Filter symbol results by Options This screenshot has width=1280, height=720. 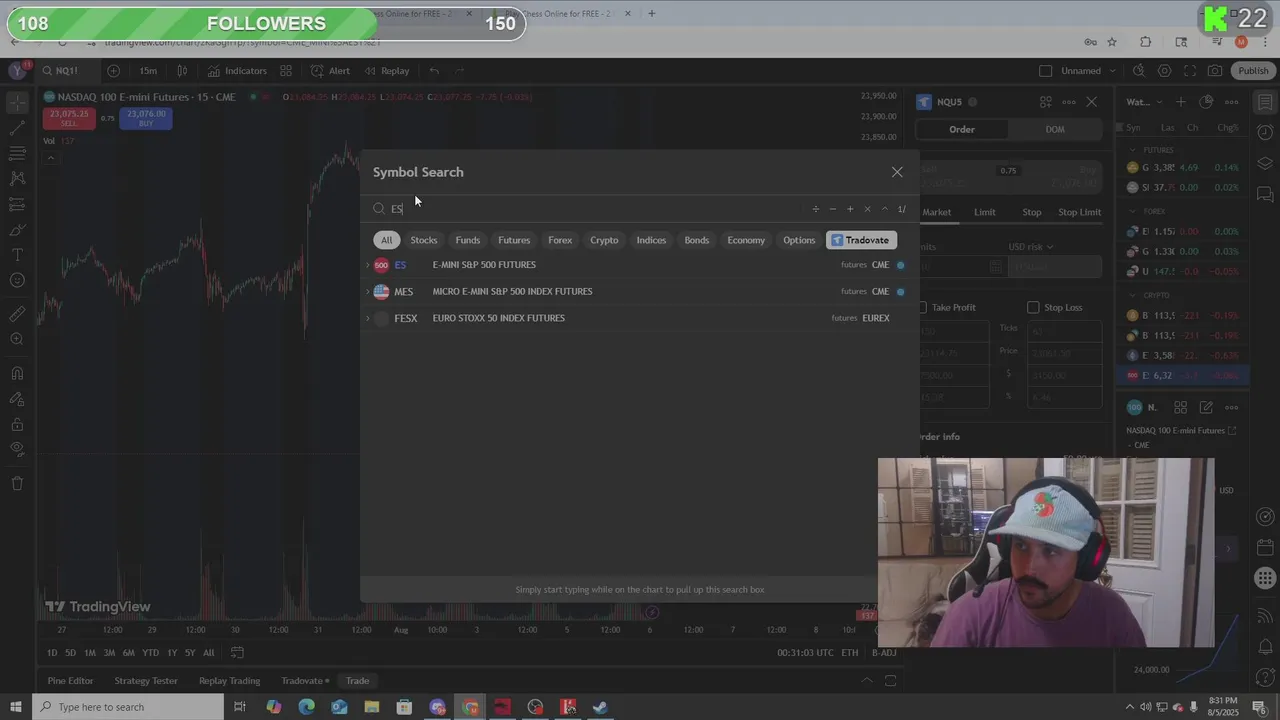point(799,240)
